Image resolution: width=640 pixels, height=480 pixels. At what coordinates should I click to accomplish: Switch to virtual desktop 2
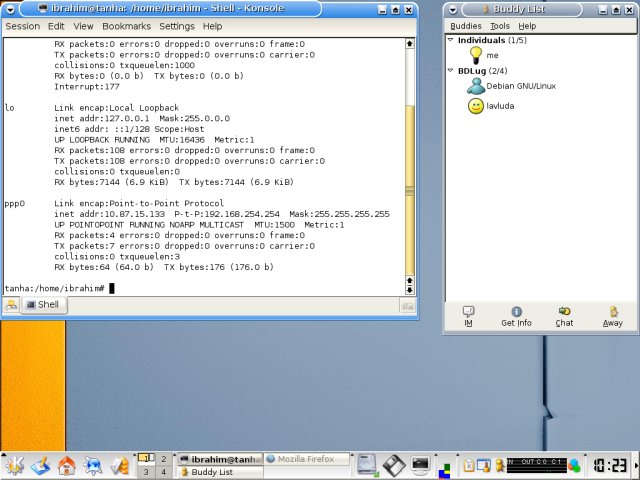pos(163,459)
